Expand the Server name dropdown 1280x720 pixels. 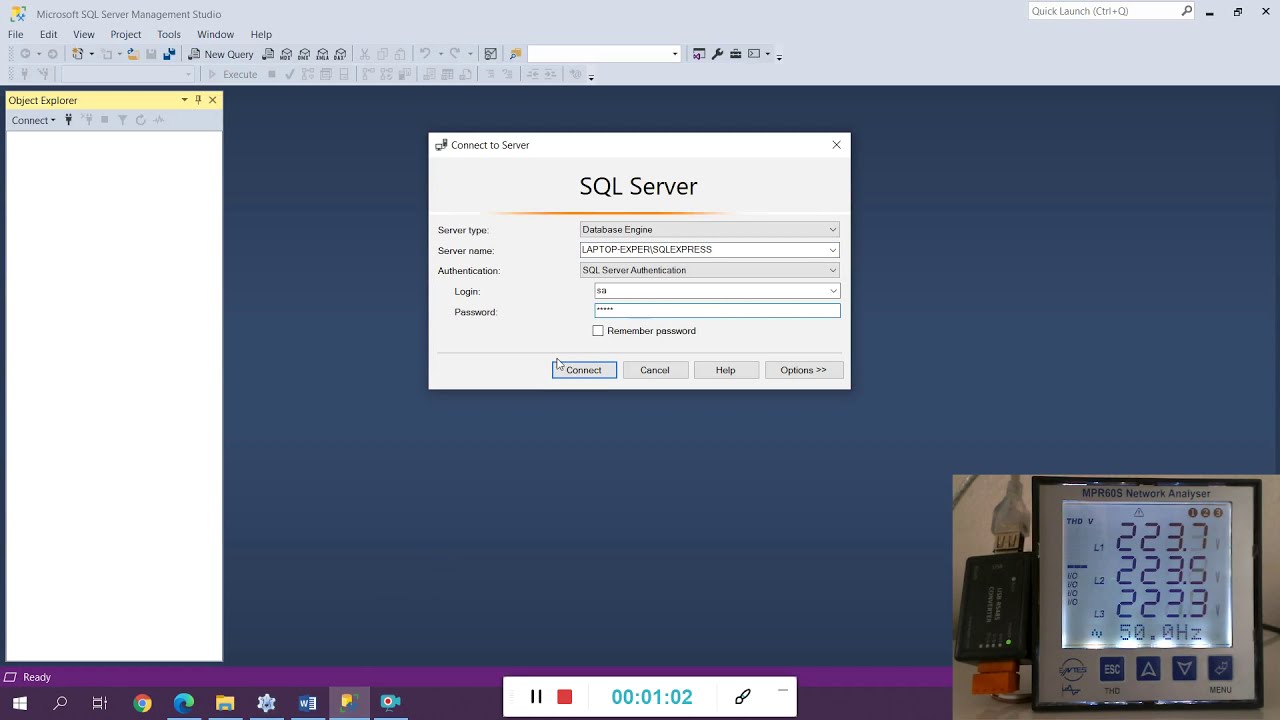[832, 250]
